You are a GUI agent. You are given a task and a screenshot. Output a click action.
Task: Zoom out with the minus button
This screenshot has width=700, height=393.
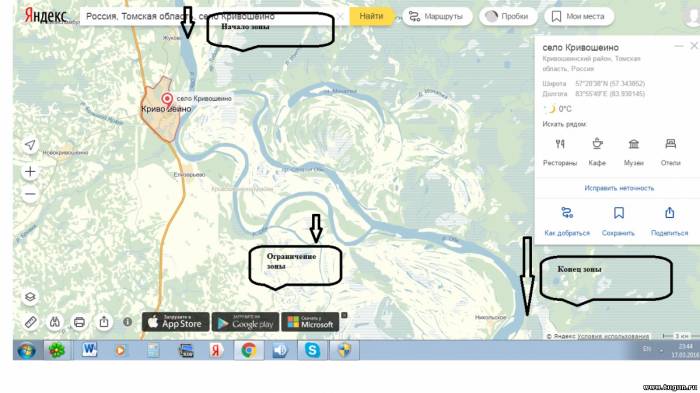(x=30, y=194)
